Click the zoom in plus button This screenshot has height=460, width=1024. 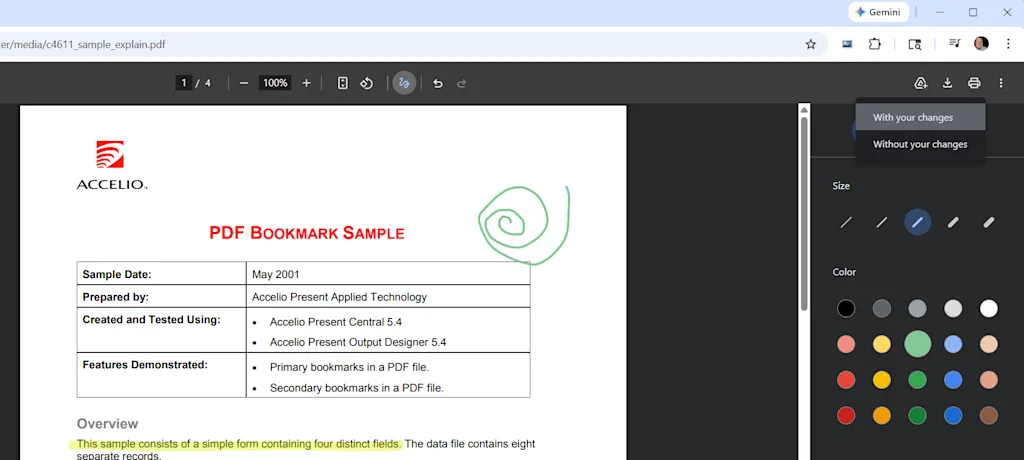coord(306,83)
